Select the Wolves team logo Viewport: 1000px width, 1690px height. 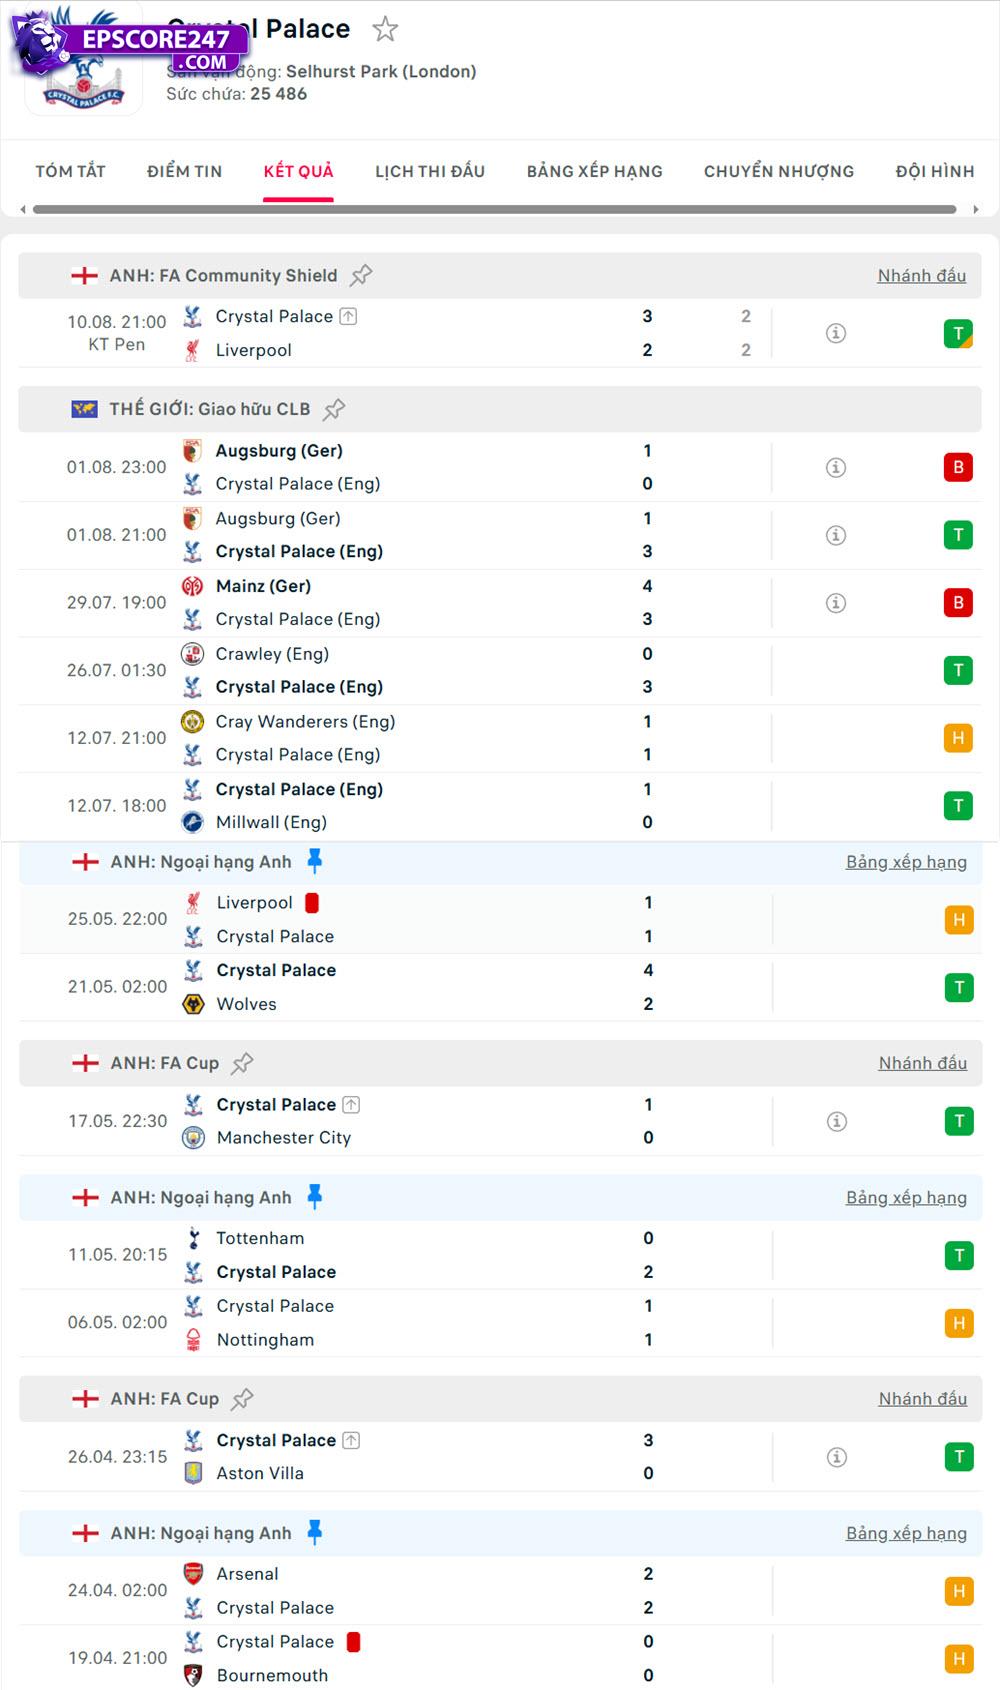coord(194,1004)
